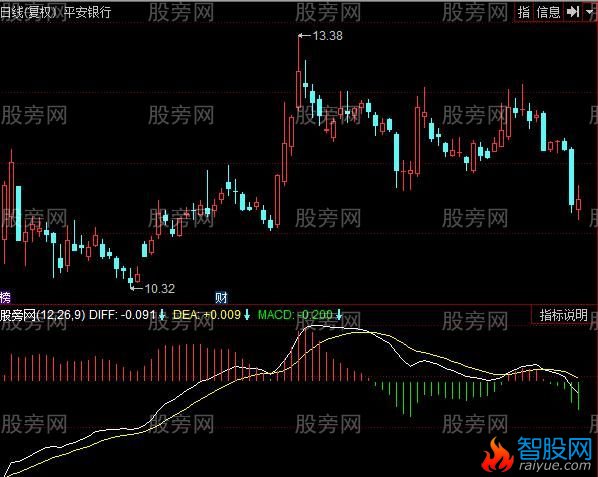Click the candlestick at the 10.32 low

pos(131,278)
